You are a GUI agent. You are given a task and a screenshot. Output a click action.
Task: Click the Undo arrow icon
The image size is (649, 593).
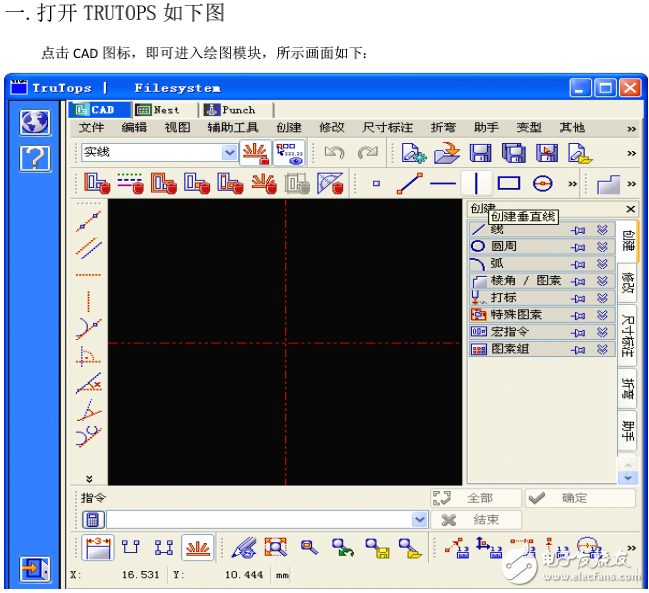pyautogui.click(x=334, y=153)
